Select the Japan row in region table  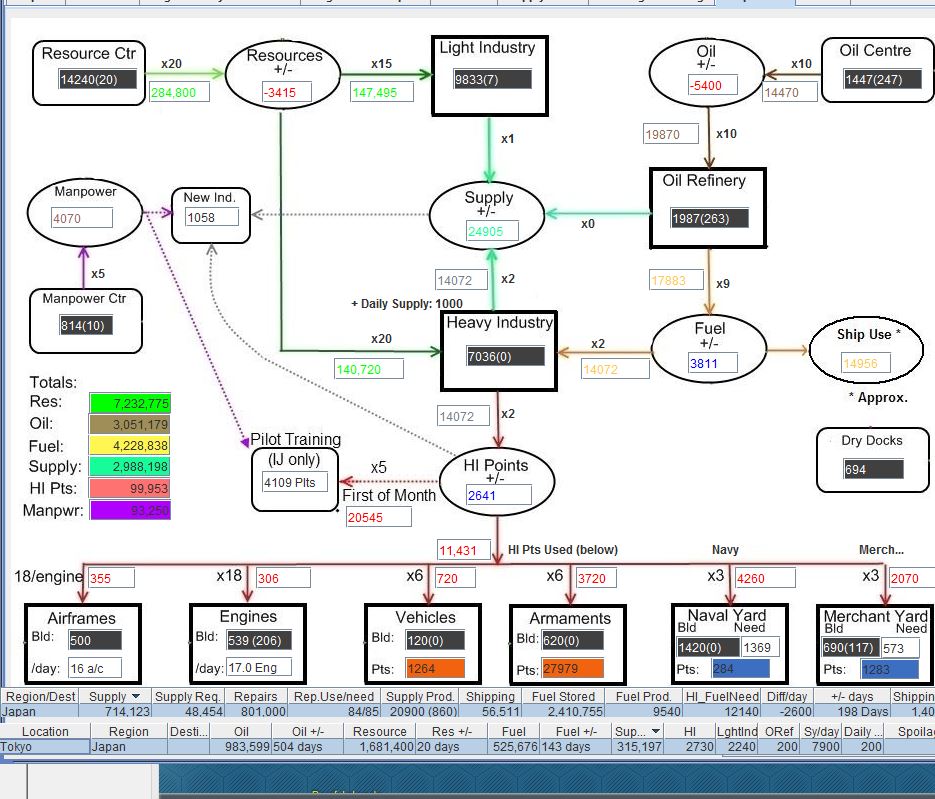click(x=468, y=711)
